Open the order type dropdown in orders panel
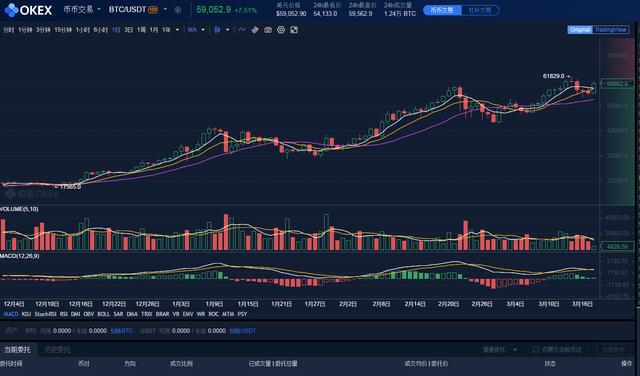640x376 pixels. 500,349
